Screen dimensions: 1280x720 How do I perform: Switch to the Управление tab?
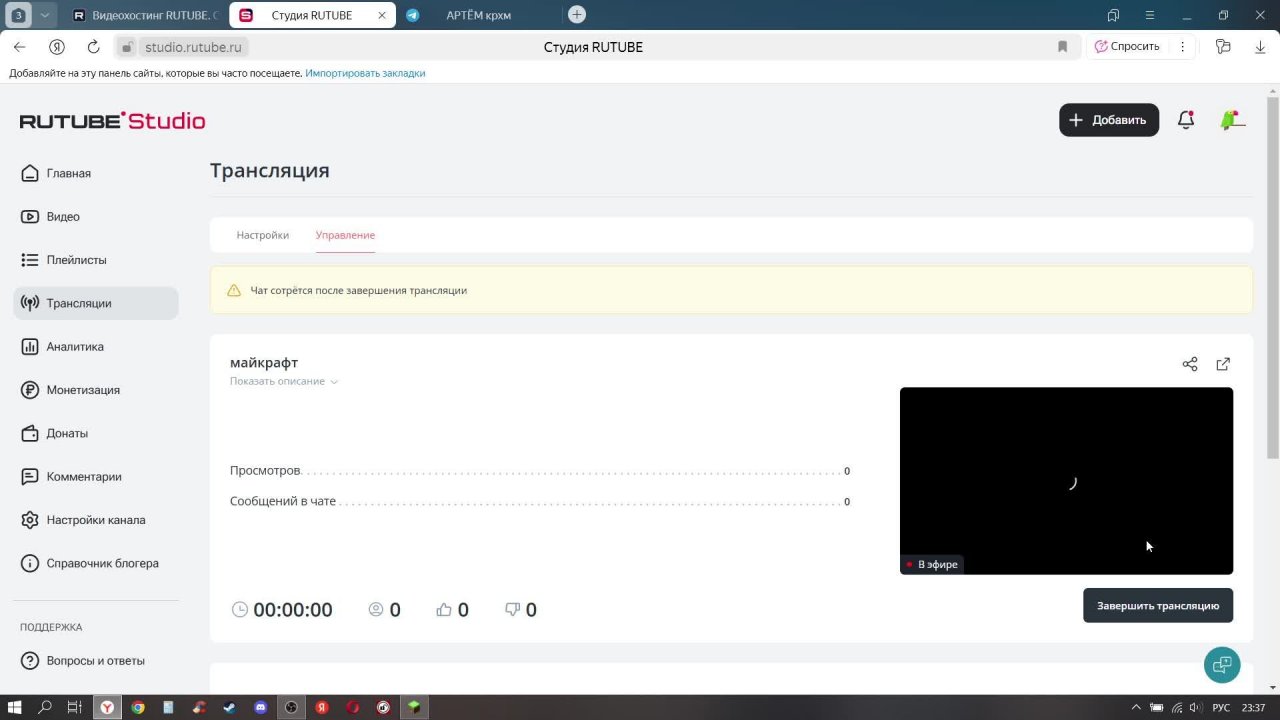tap(345, 235)
